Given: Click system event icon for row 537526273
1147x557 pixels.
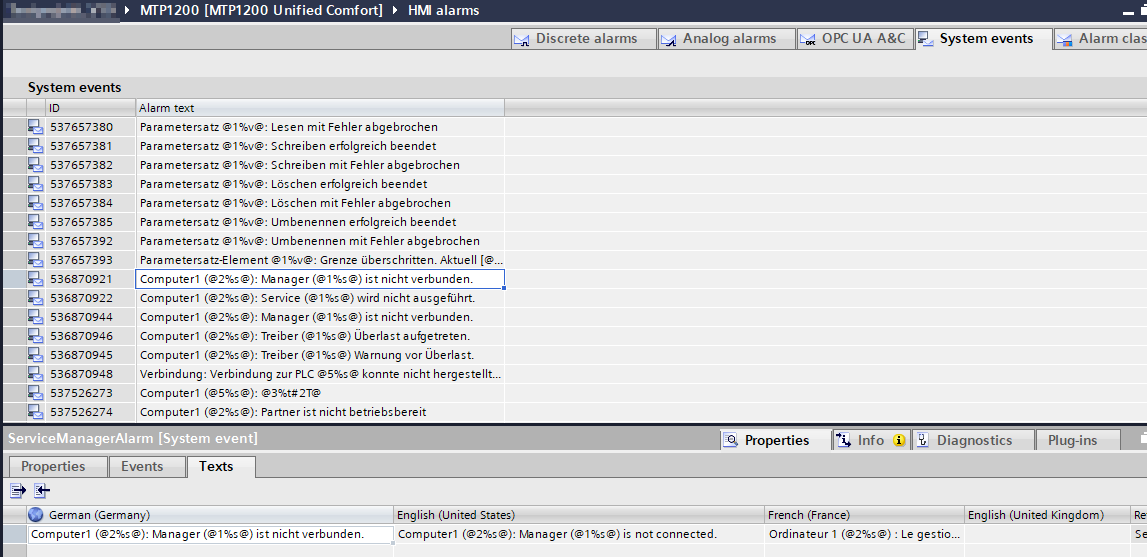Looking at the screenshot, I should coord(35,393).
